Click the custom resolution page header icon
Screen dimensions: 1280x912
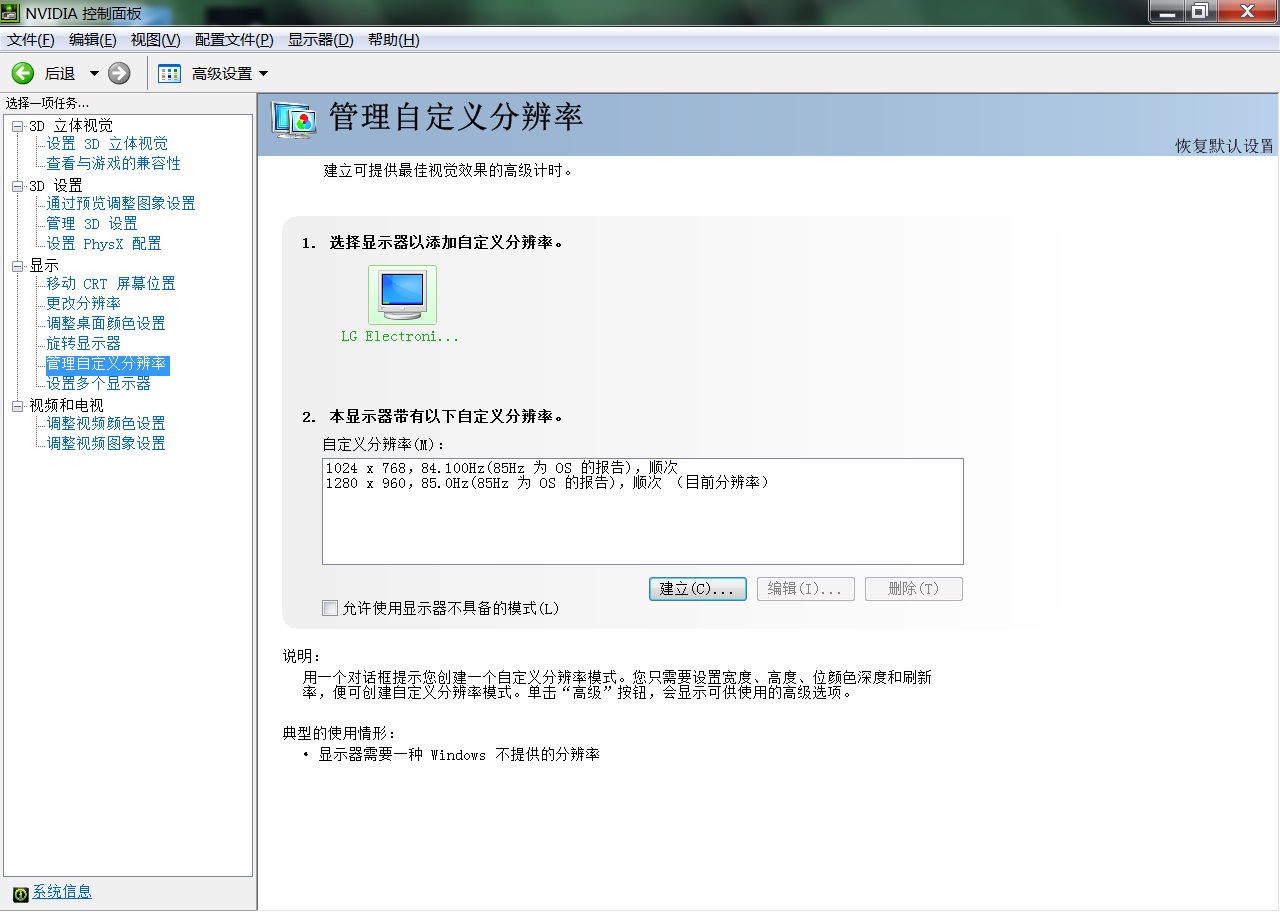click(x=294, y=120)
